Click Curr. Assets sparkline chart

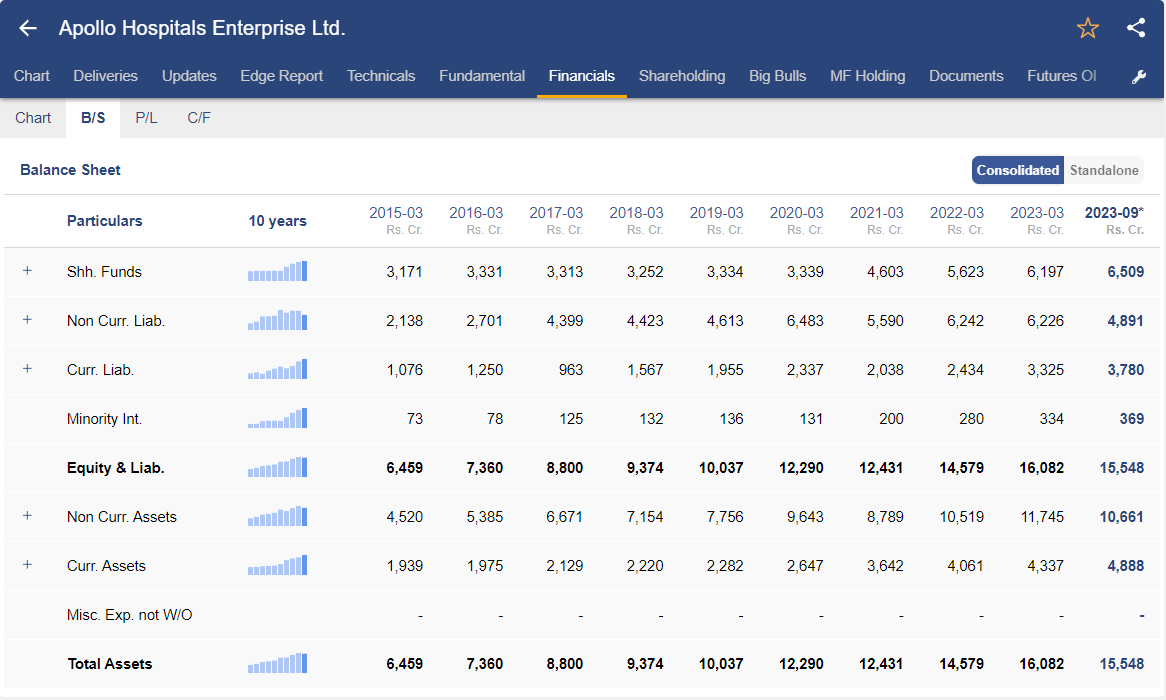coord(277,565)
